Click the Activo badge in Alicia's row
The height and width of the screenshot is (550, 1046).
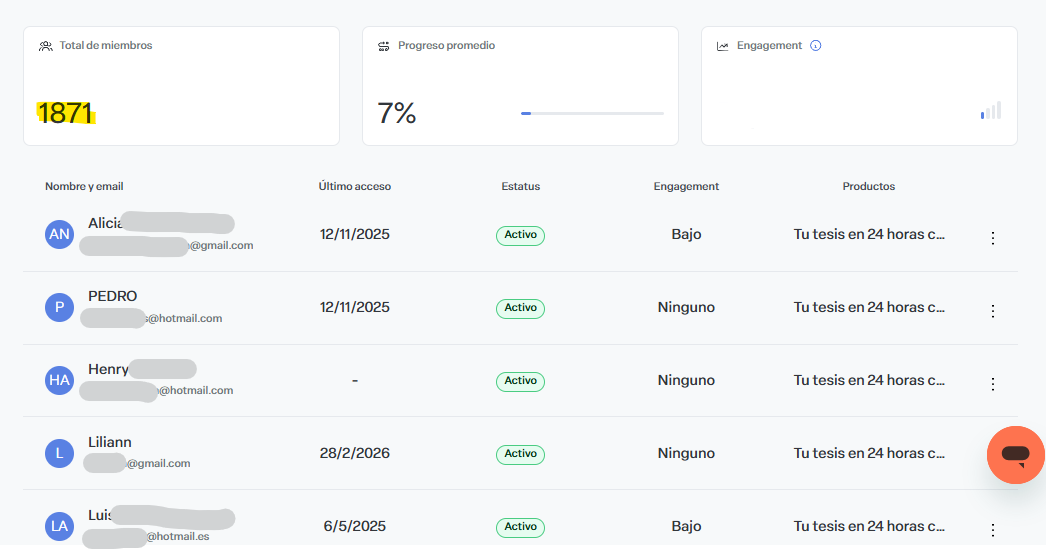(x=520, y=235)
